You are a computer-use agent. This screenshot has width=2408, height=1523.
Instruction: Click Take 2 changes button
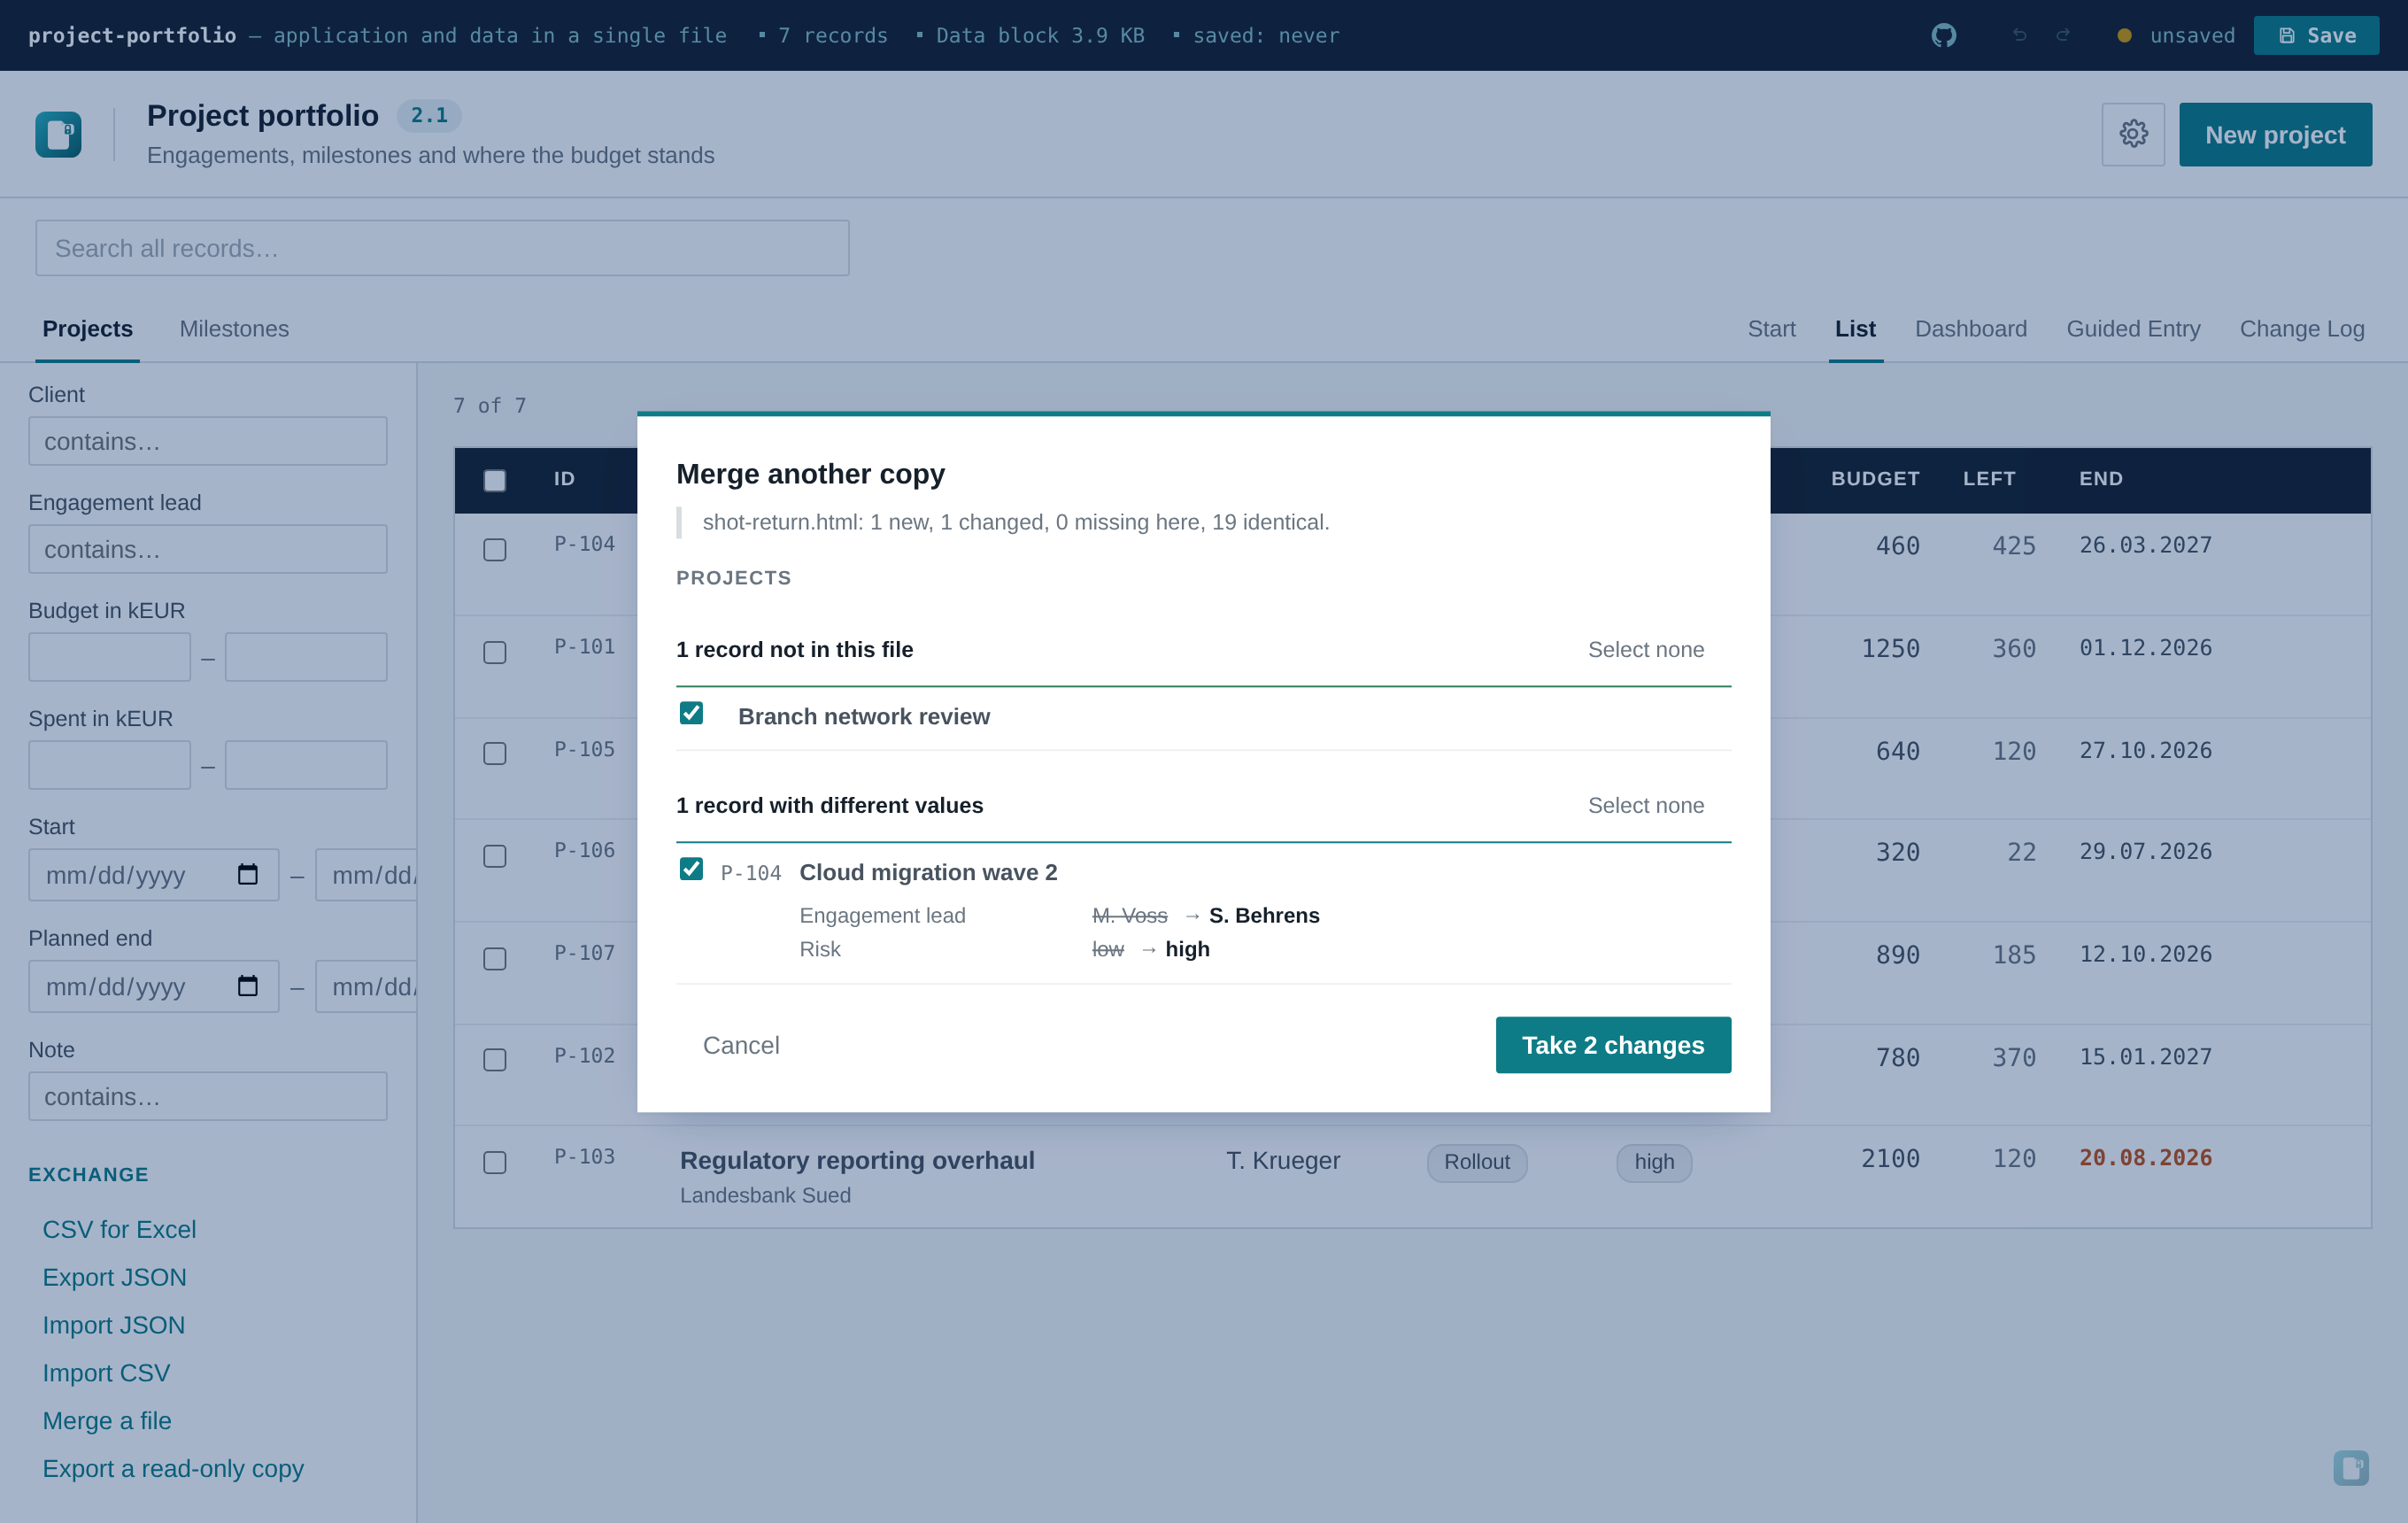point(1612,1045)
